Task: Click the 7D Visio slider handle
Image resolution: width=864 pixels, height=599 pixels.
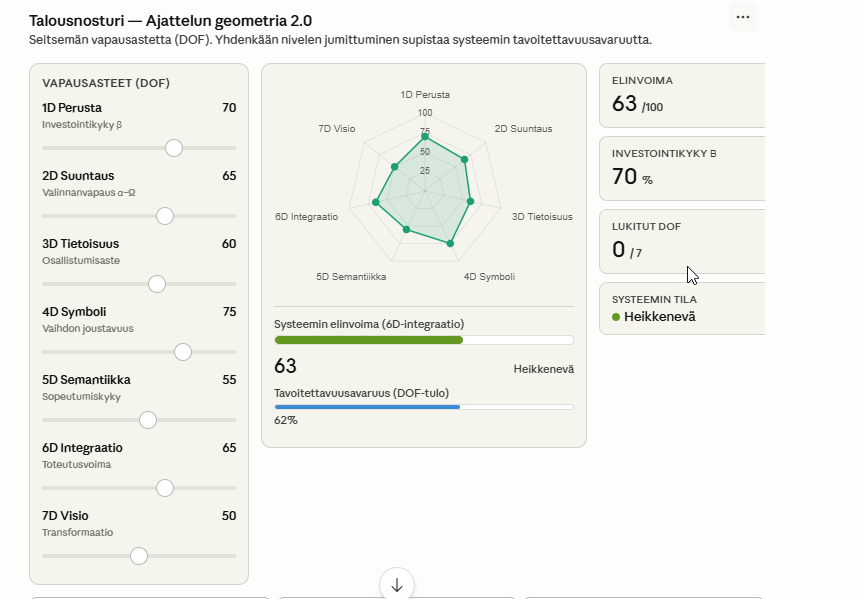Action: pos(139,556)
